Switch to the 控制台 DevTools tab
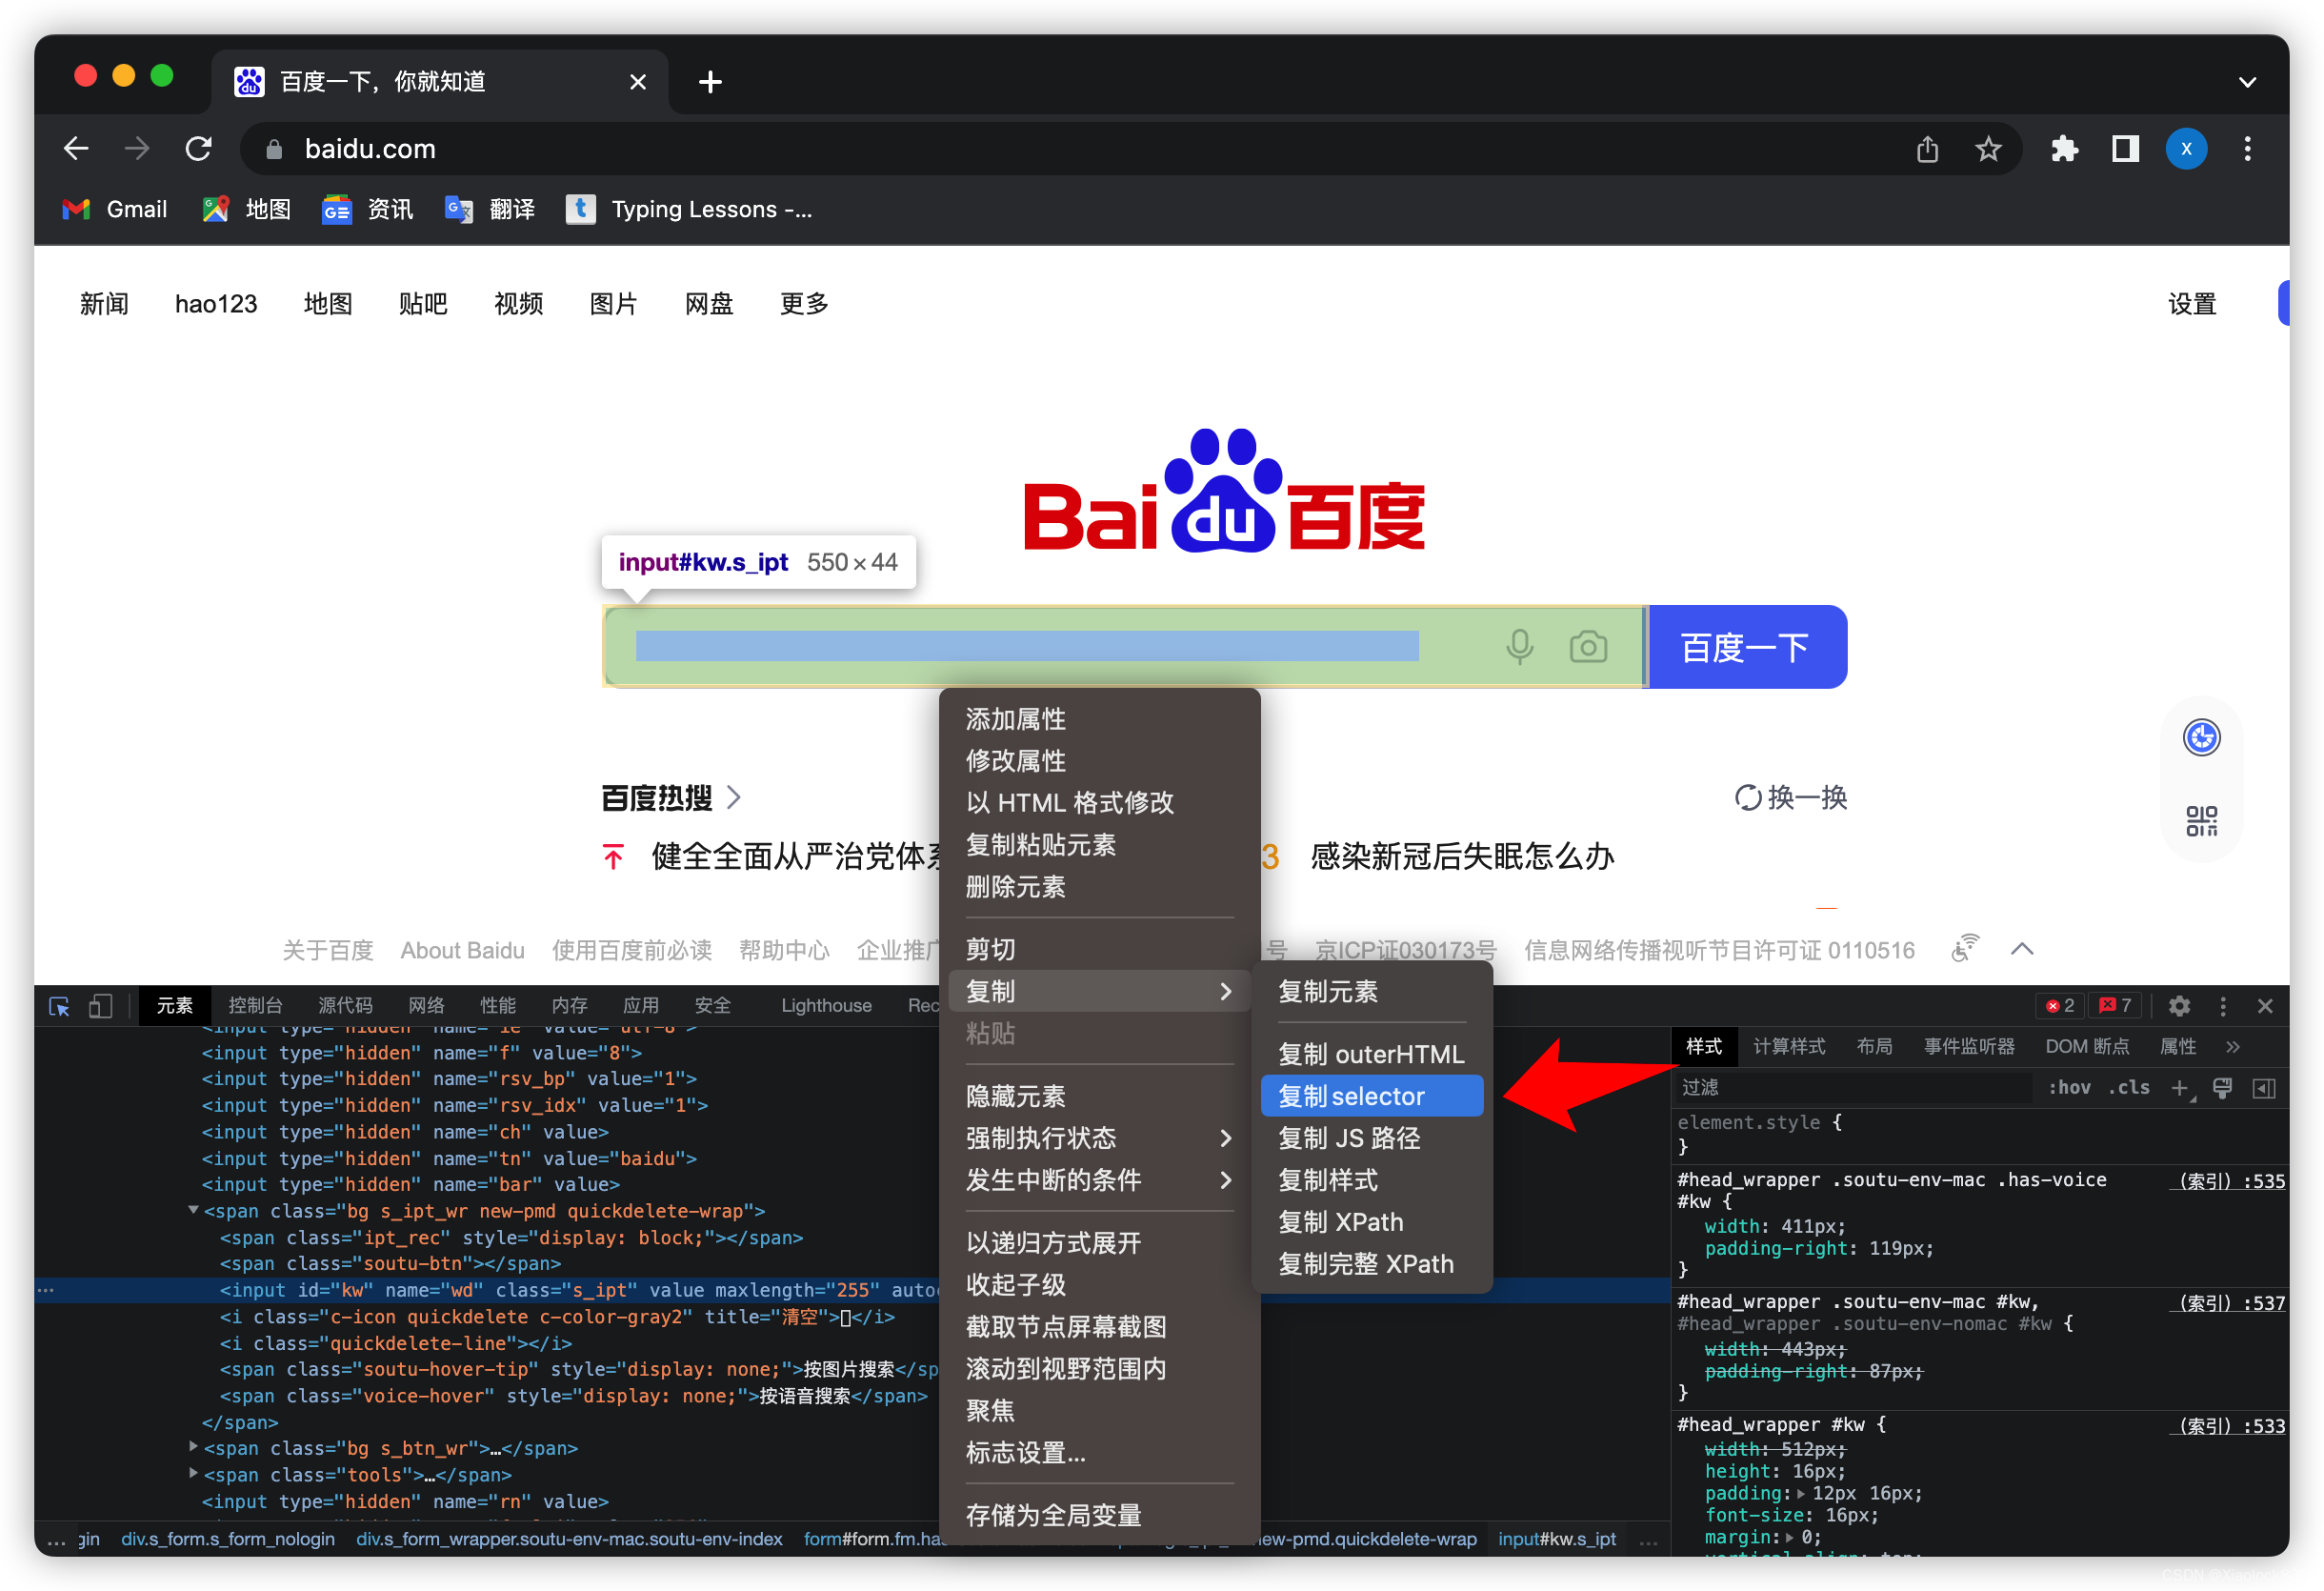The height and width of the screenshot is (1591, 2324). point(255,1006)
